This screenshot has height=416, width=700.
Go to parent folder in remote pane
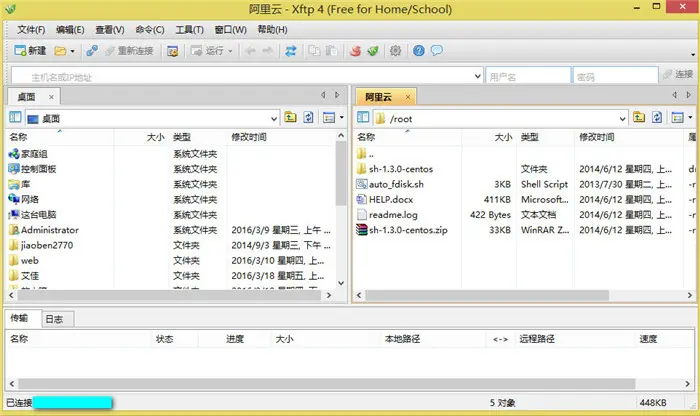pyautogui.click(x=639, y=117)
